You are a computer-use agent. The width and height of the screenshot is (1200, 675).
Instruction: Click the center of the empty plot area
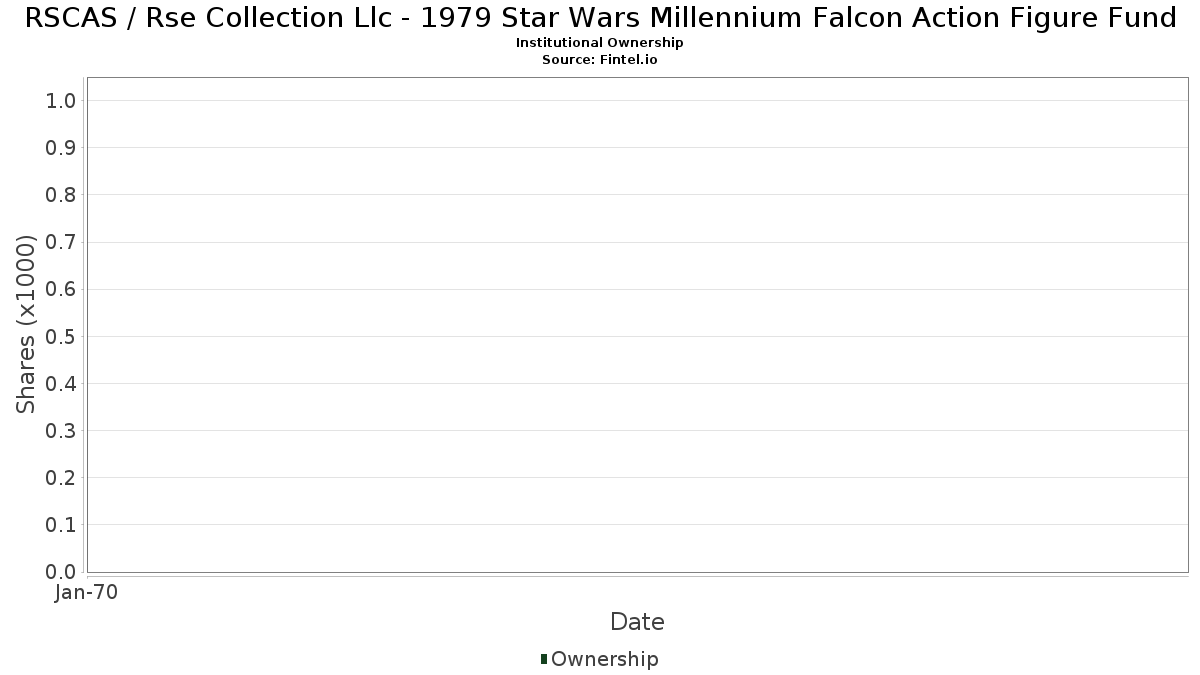pyautogui.click(x=637, y=325)
